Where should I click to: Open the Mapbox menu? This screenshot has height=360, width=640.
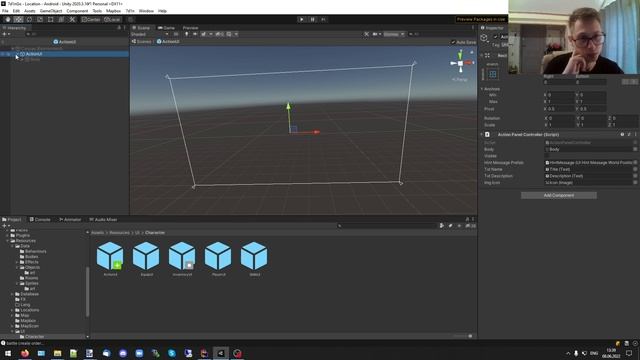point(113,11)
